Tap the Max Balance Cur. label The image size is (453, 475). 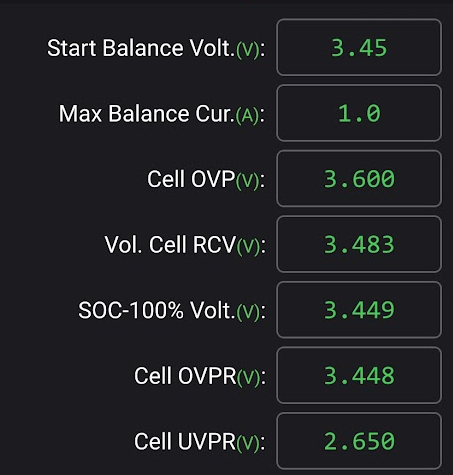pyautogui.click(x=147, y=114)
